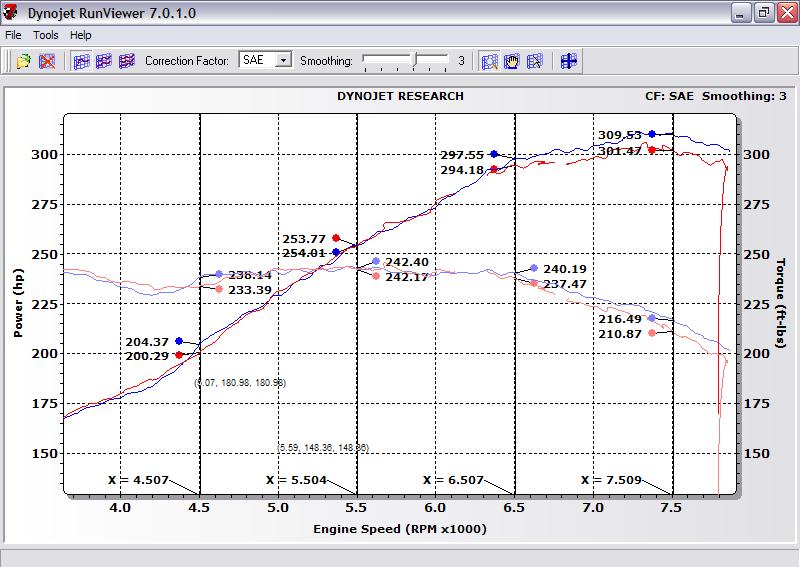Screen dimensions: 800x567
Task: Click the 210.87 torque data point
Action: [652, 333]
